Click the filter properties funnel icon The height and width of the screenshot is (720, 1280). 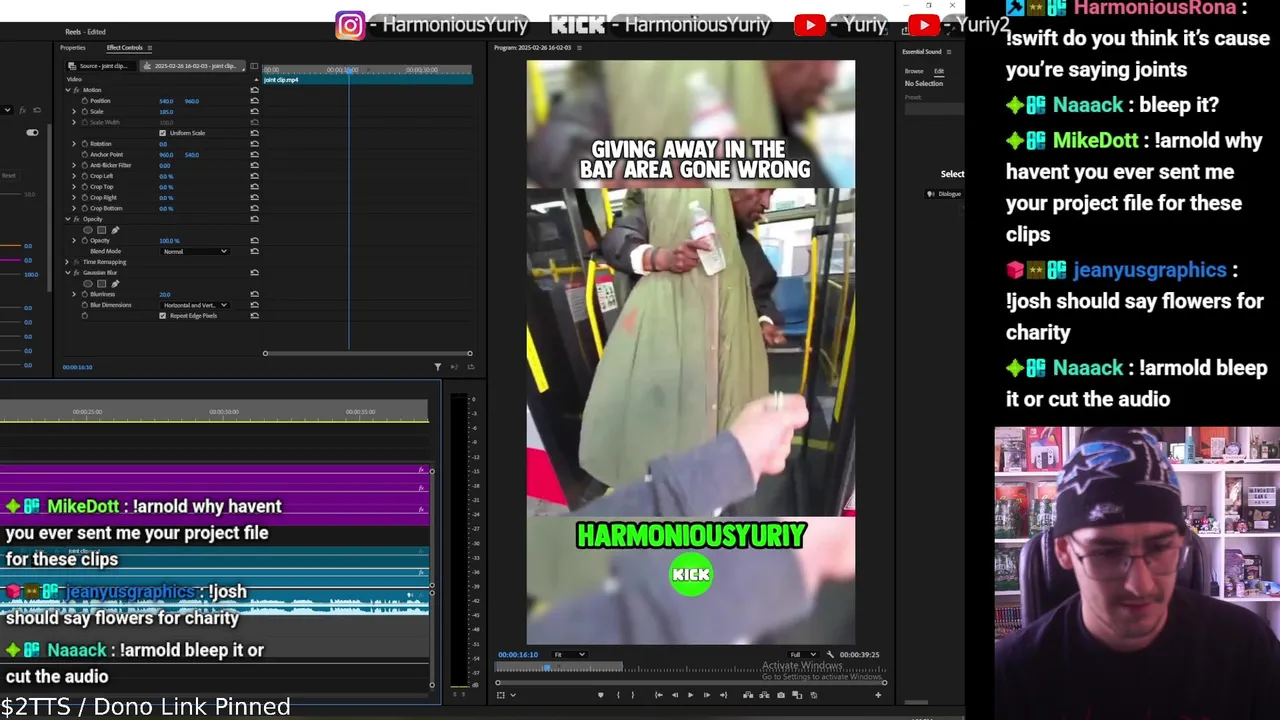point(437,367)
